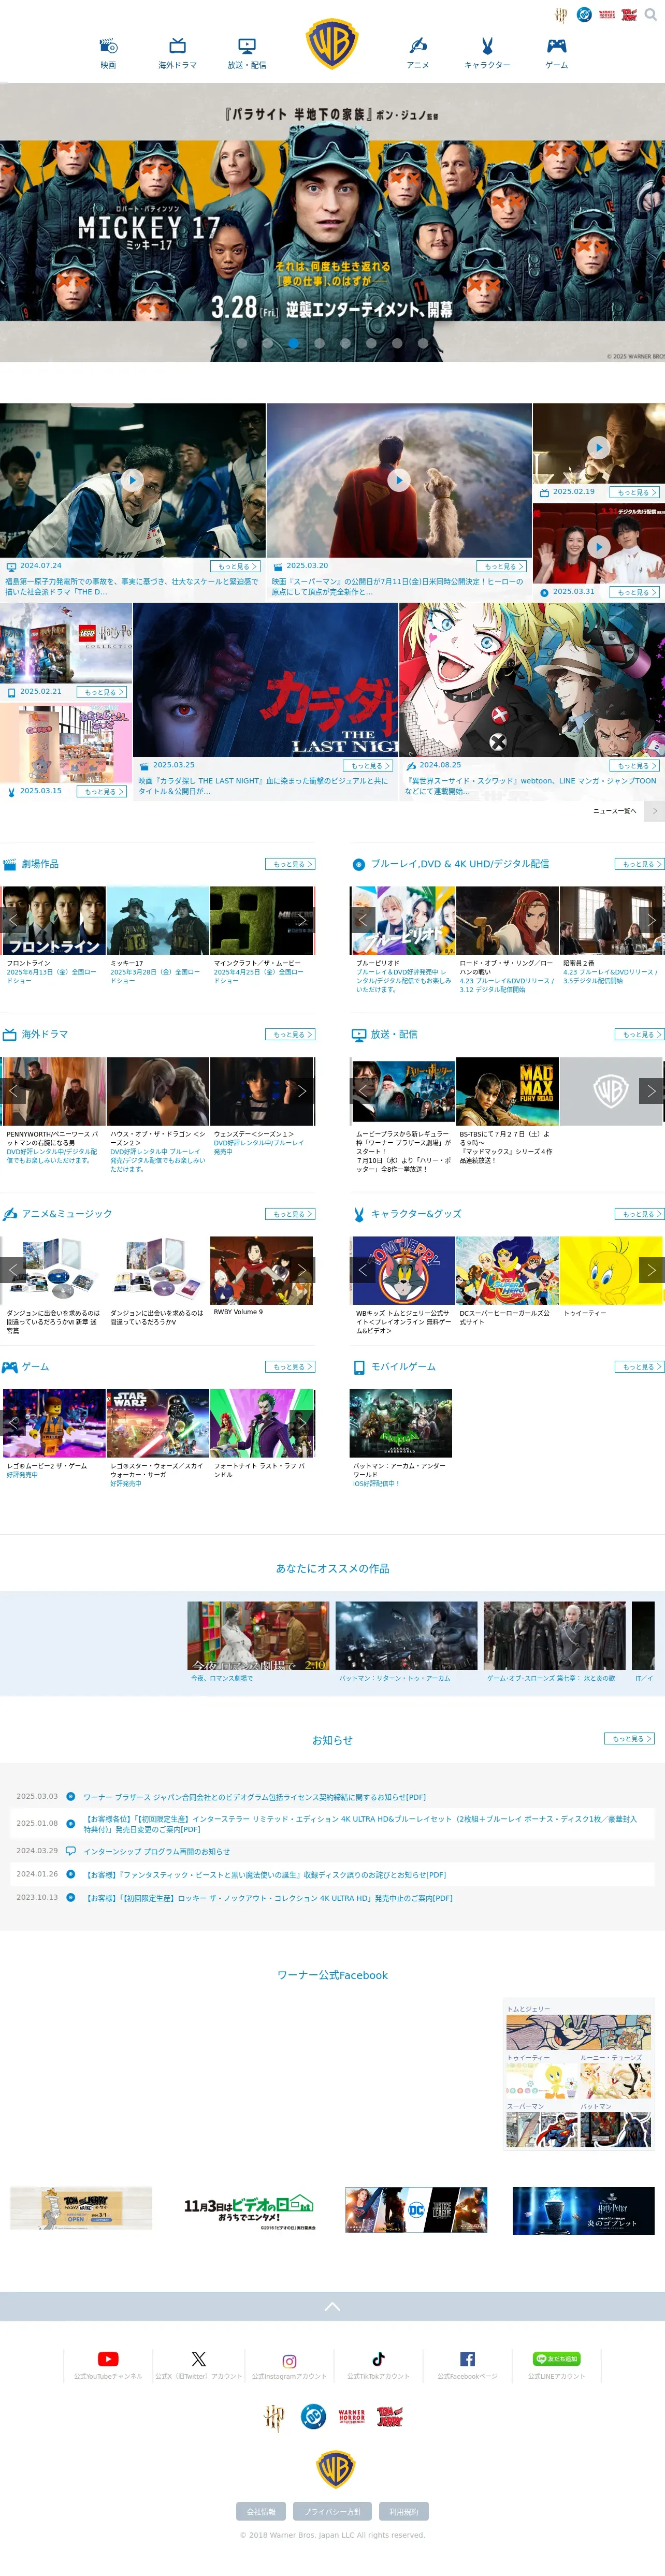The height and width of the screenshot is (2576, 665).
Task: Play the 2025.02.19 news video
Action: (598, 447)
